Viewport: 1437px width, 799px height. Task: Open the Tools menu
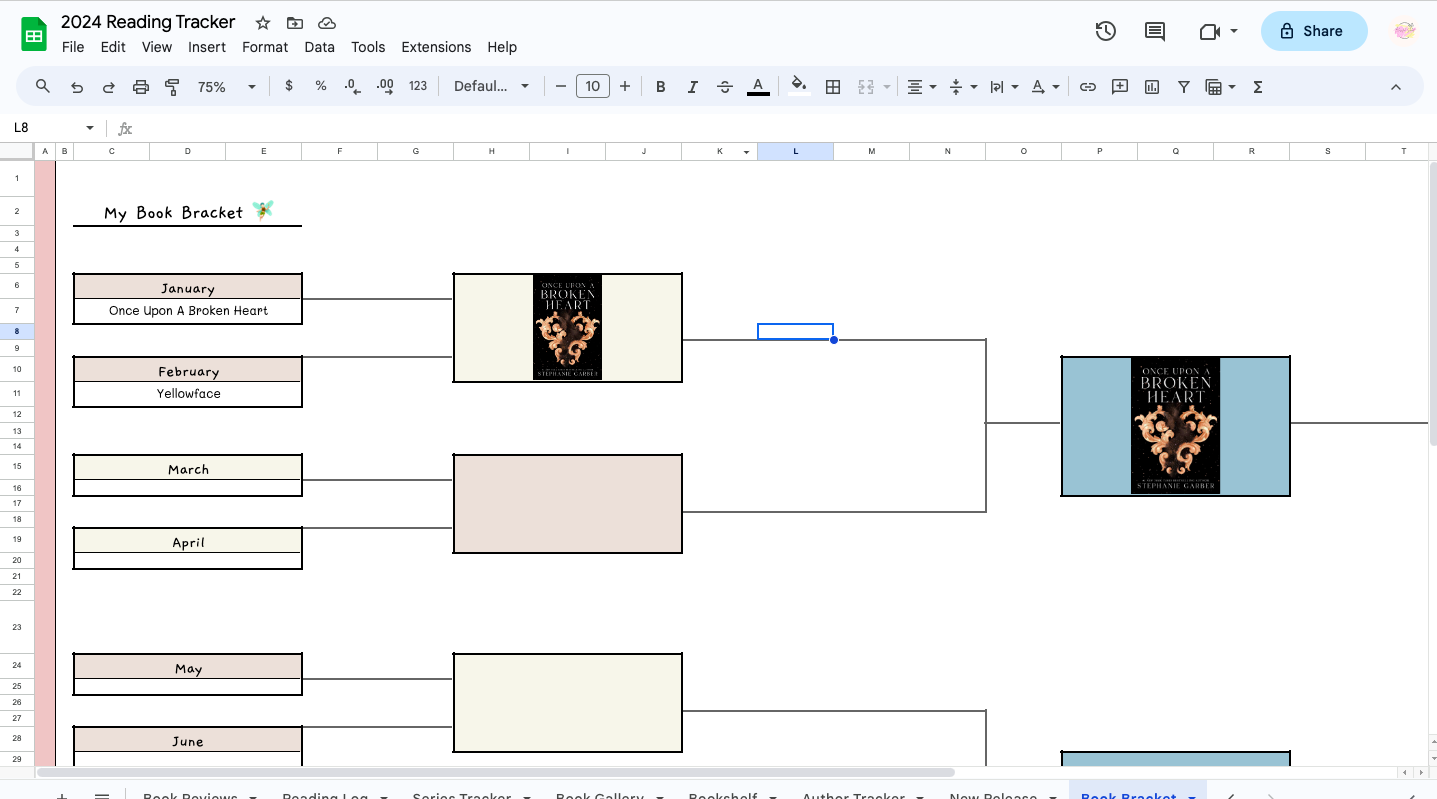(x=368, y=47)
